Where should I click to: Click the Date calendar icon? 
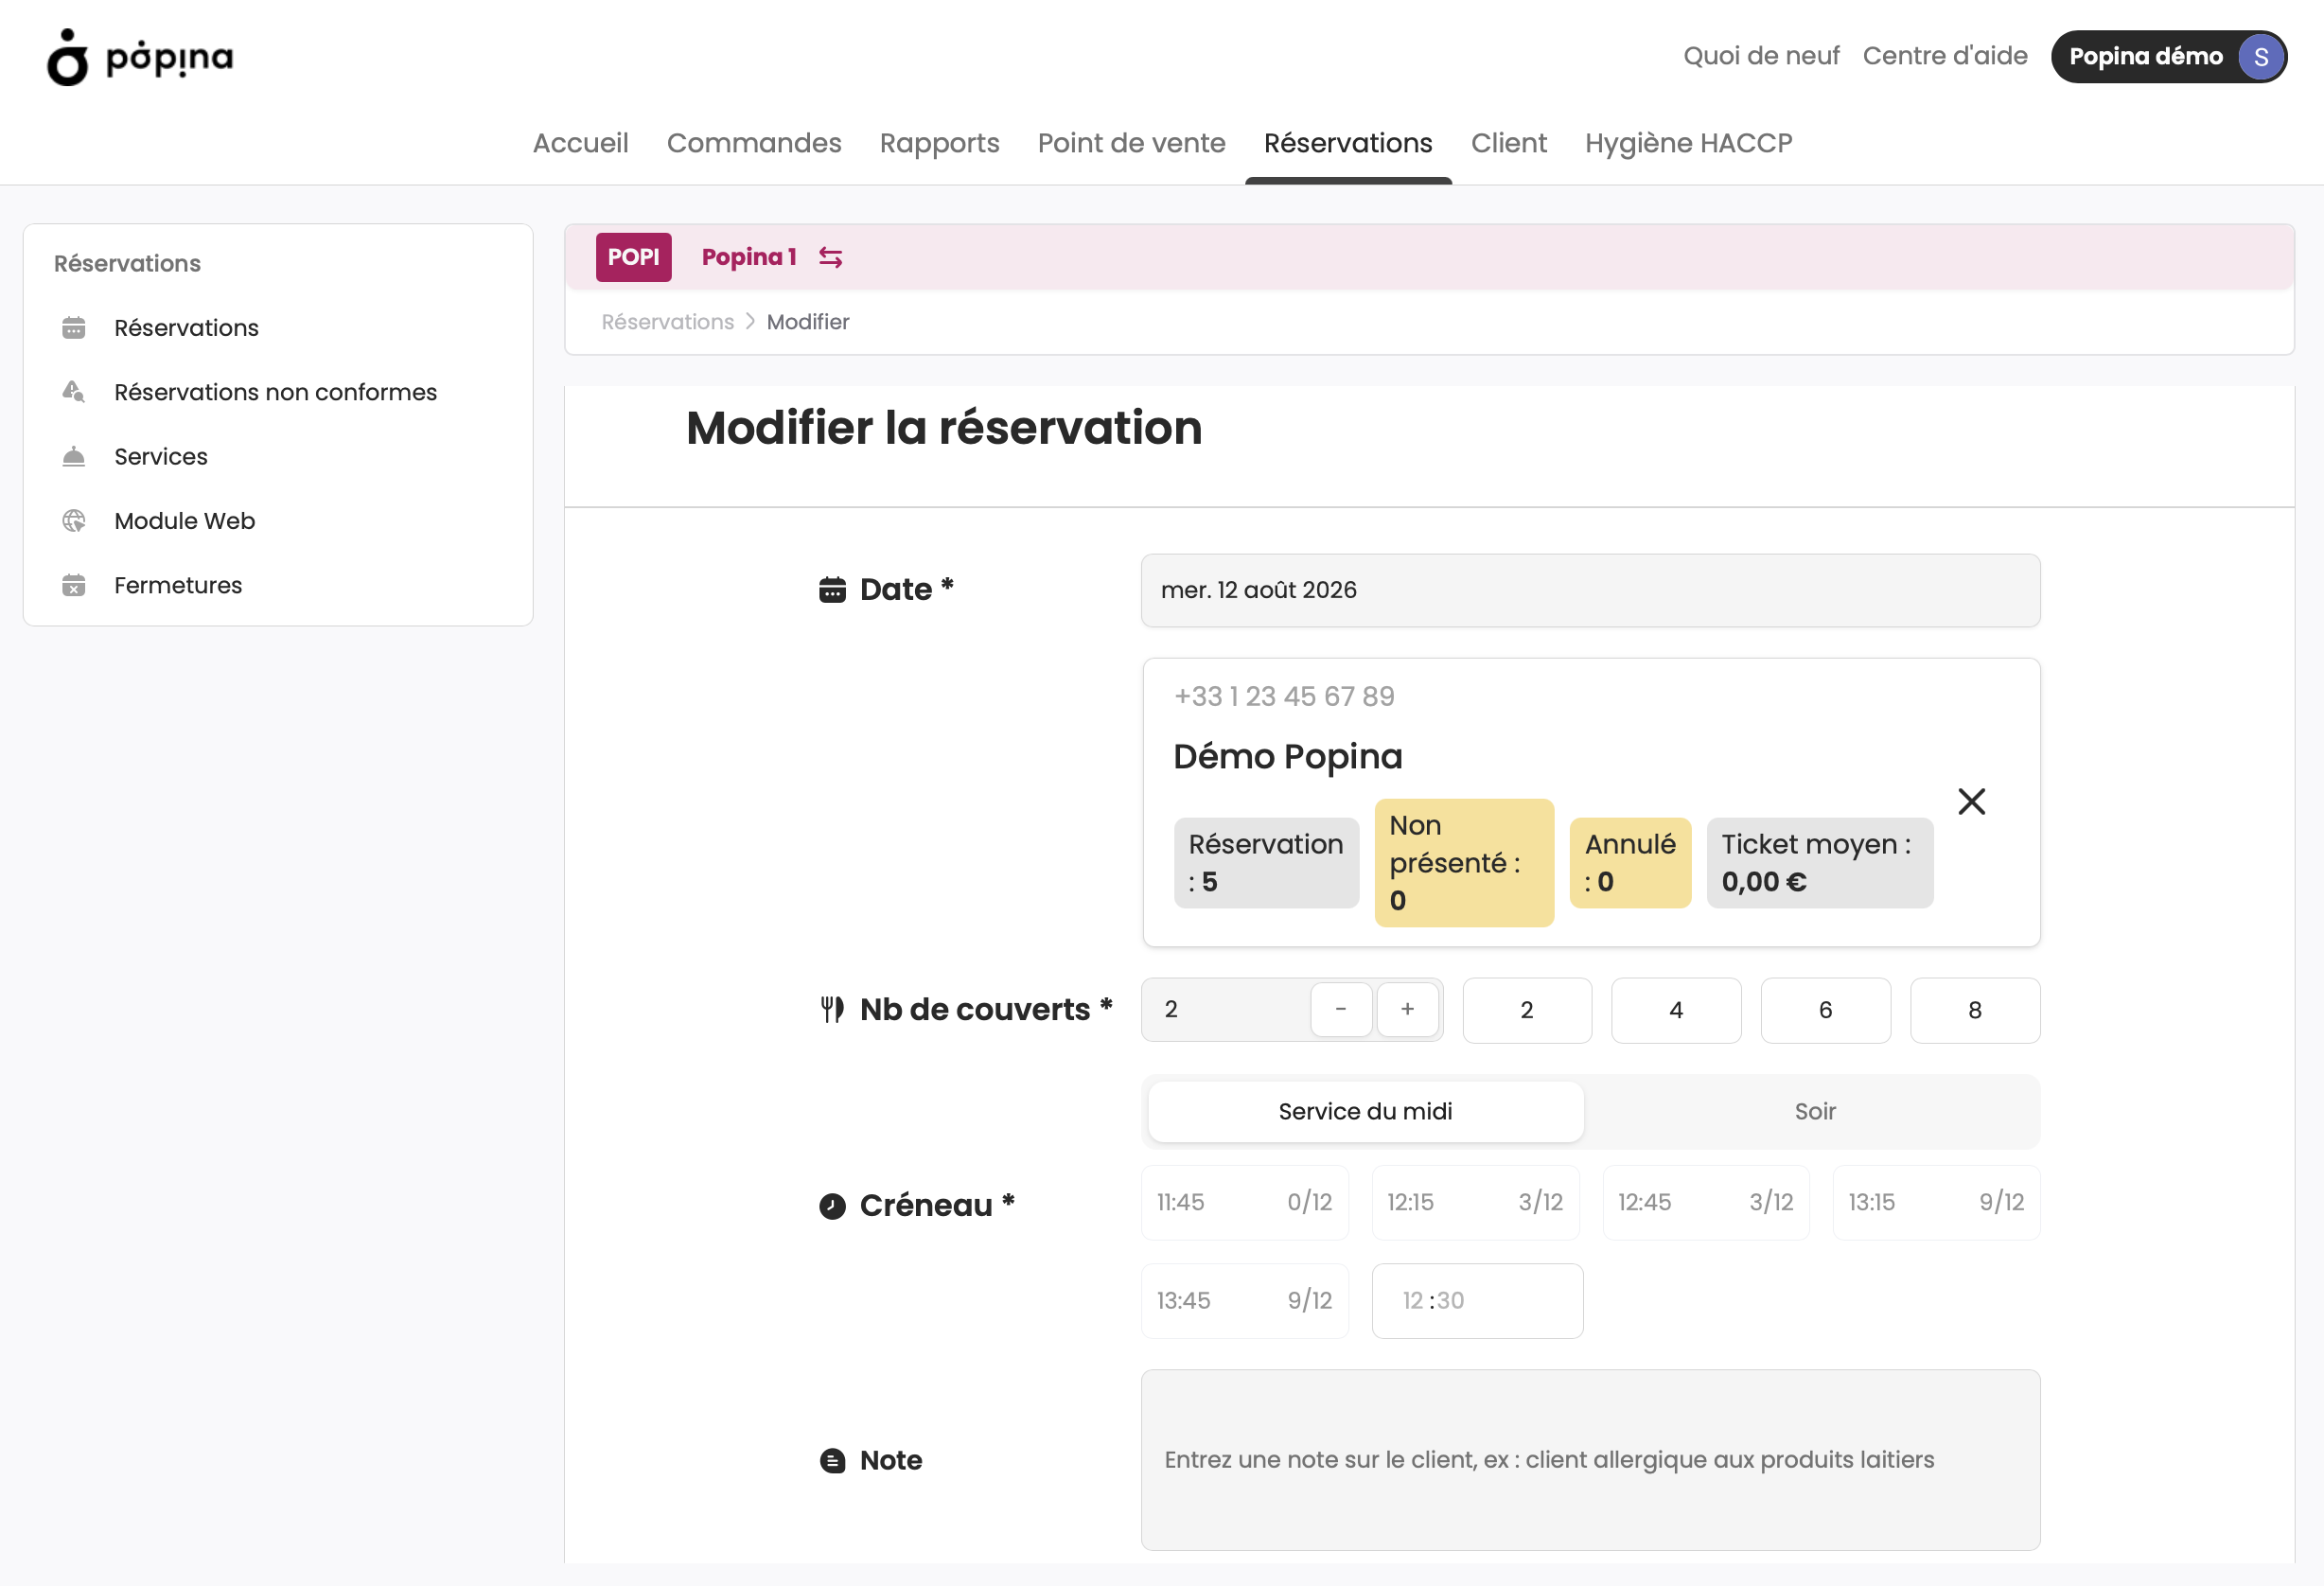(x=832, y=590)
